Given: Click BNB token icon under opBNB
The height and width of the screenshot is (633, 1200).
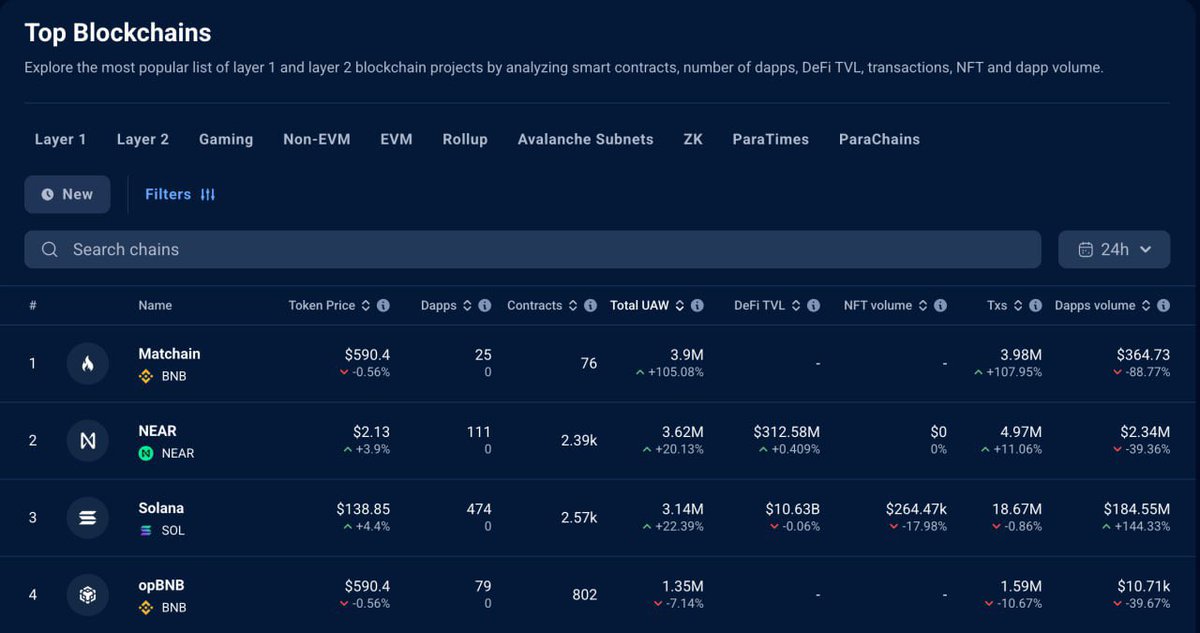Looking at the screenshot, I should pos(146,608).
